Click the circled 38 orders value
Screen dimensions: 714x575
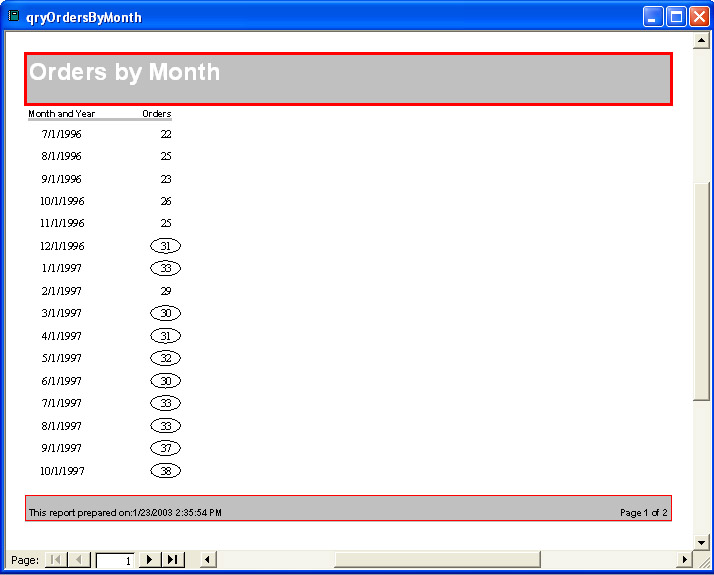pyautogui.click(x=165, y=471)
